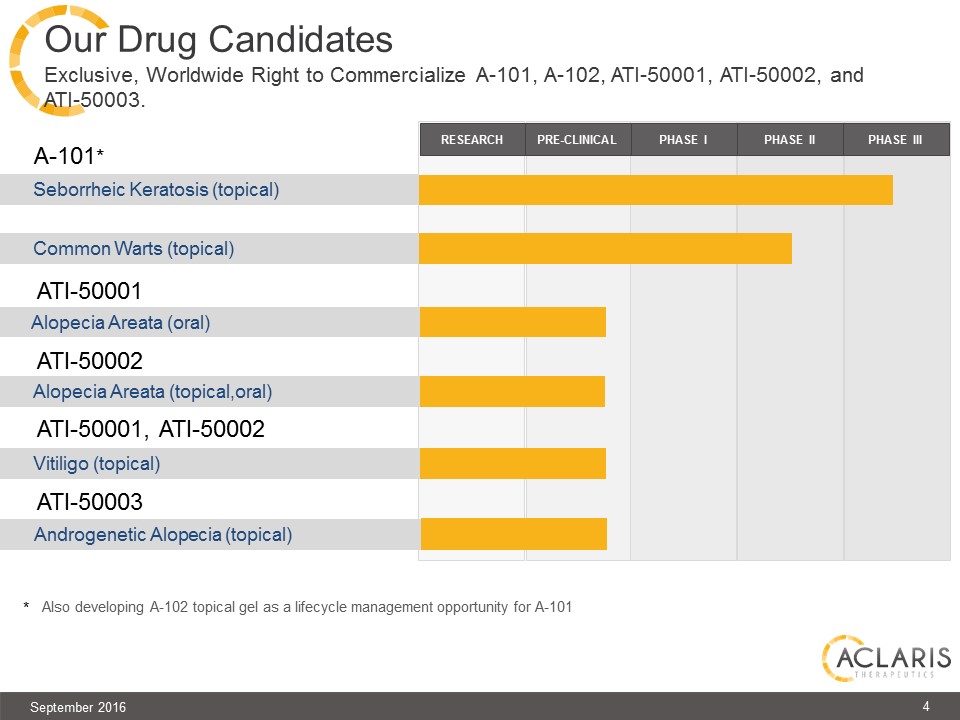Click the PHASE I column header
Viewport: 960px width, 720px height.
point(683,140)
